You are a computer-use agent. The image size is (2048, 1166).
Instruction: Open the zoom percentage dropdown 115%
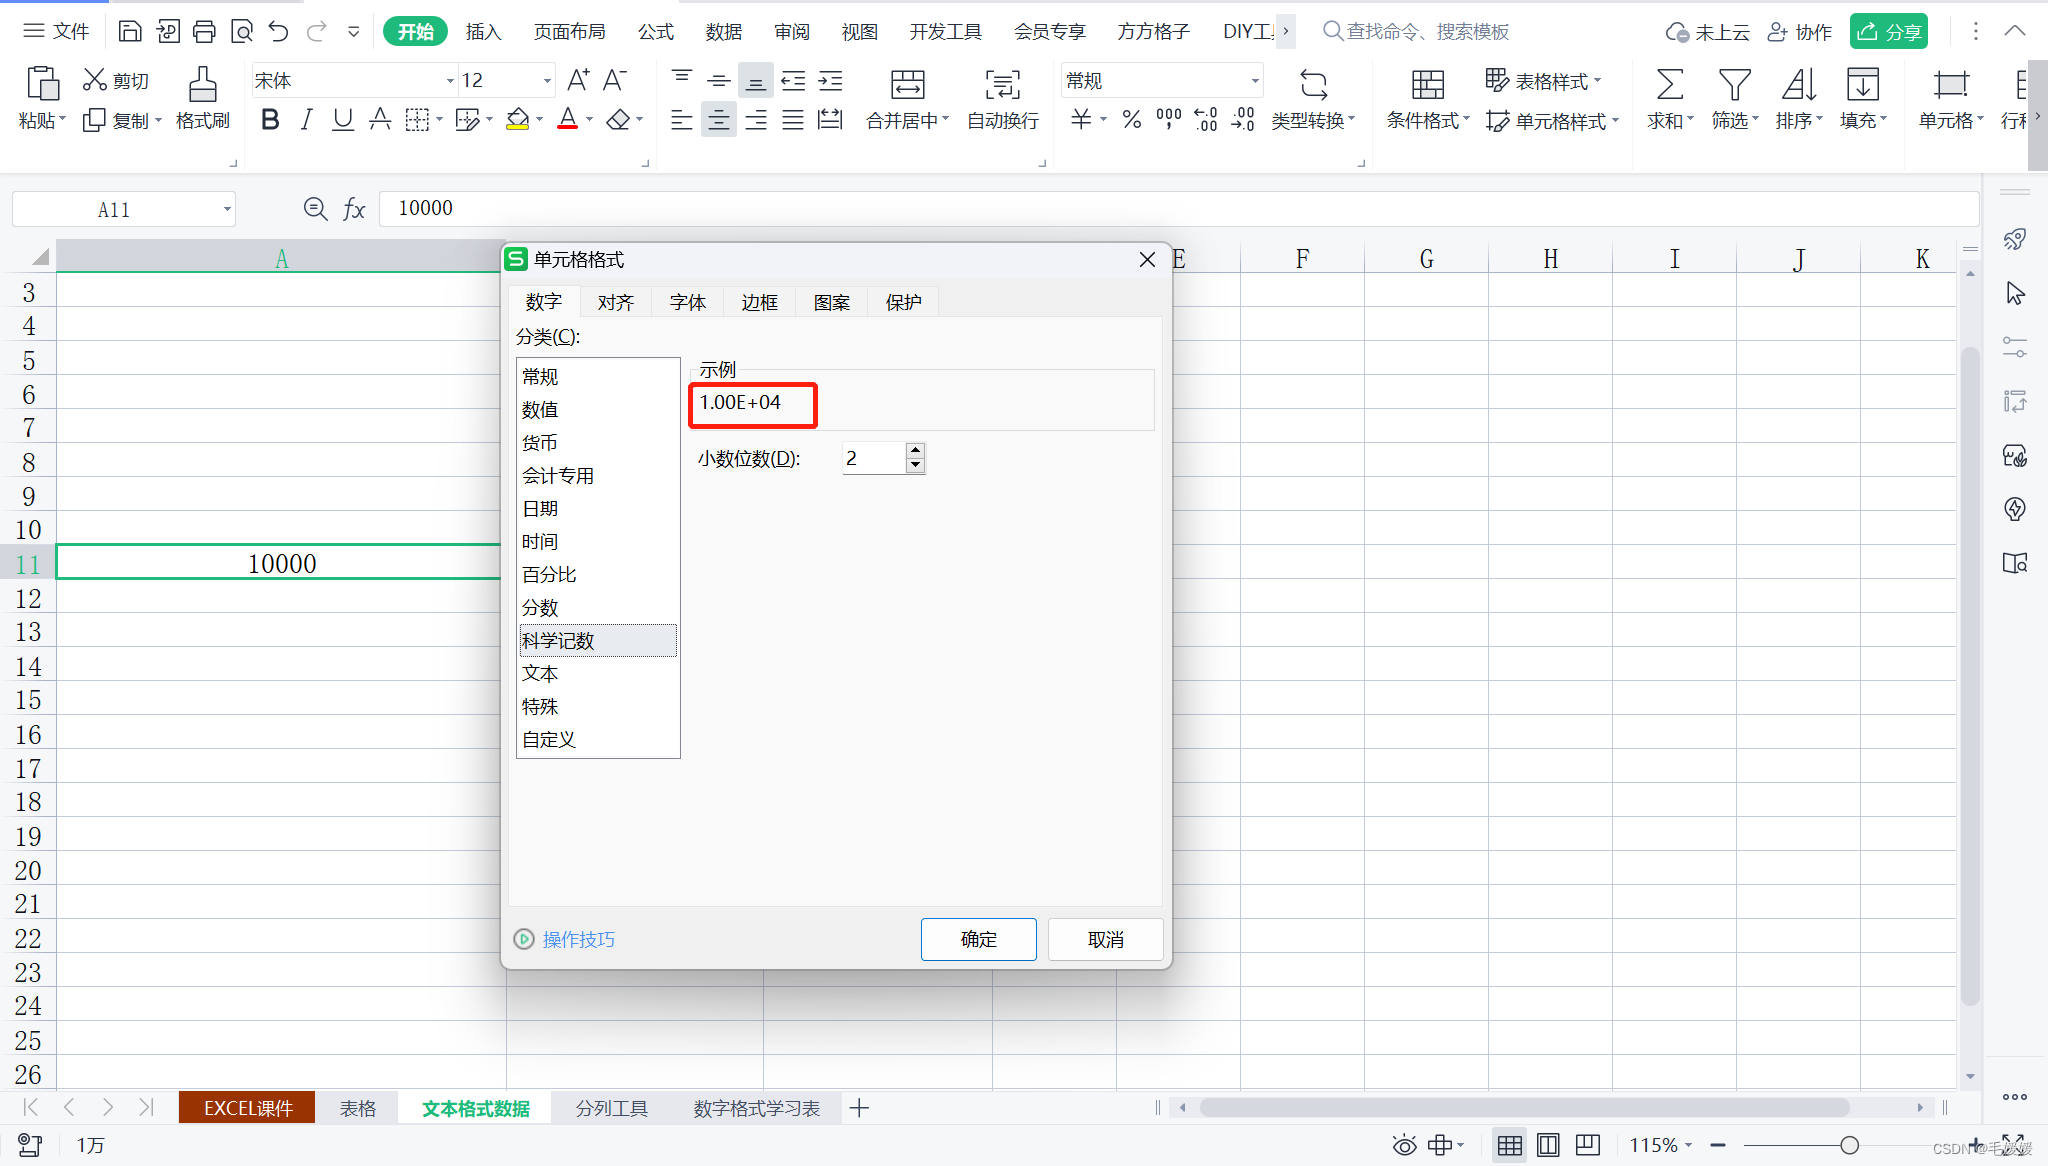(x=1660, y=1145)
